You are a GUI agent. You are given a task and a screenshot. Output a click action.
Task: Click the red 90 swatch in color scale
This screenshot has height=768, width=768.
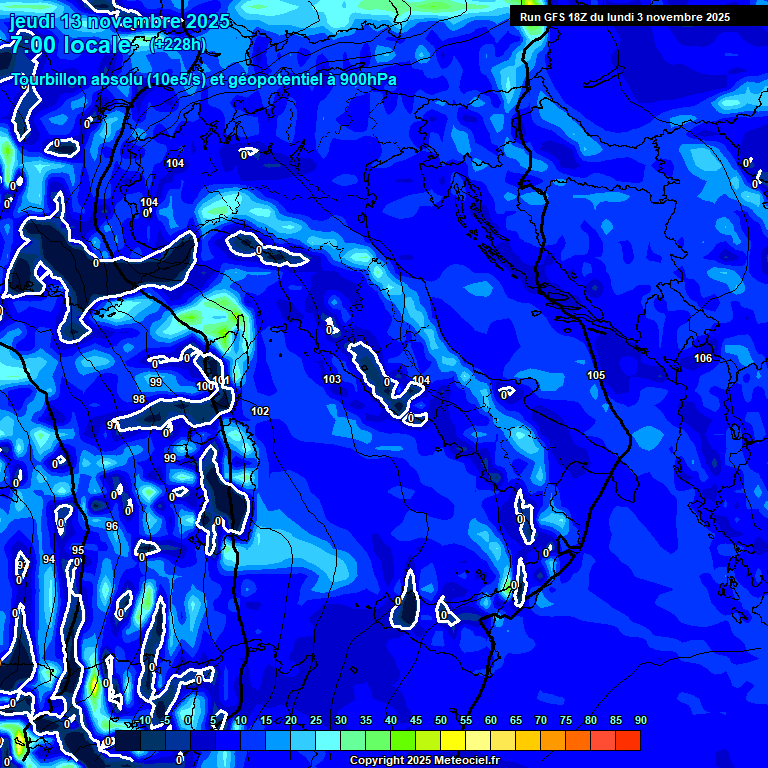(628, 740)
